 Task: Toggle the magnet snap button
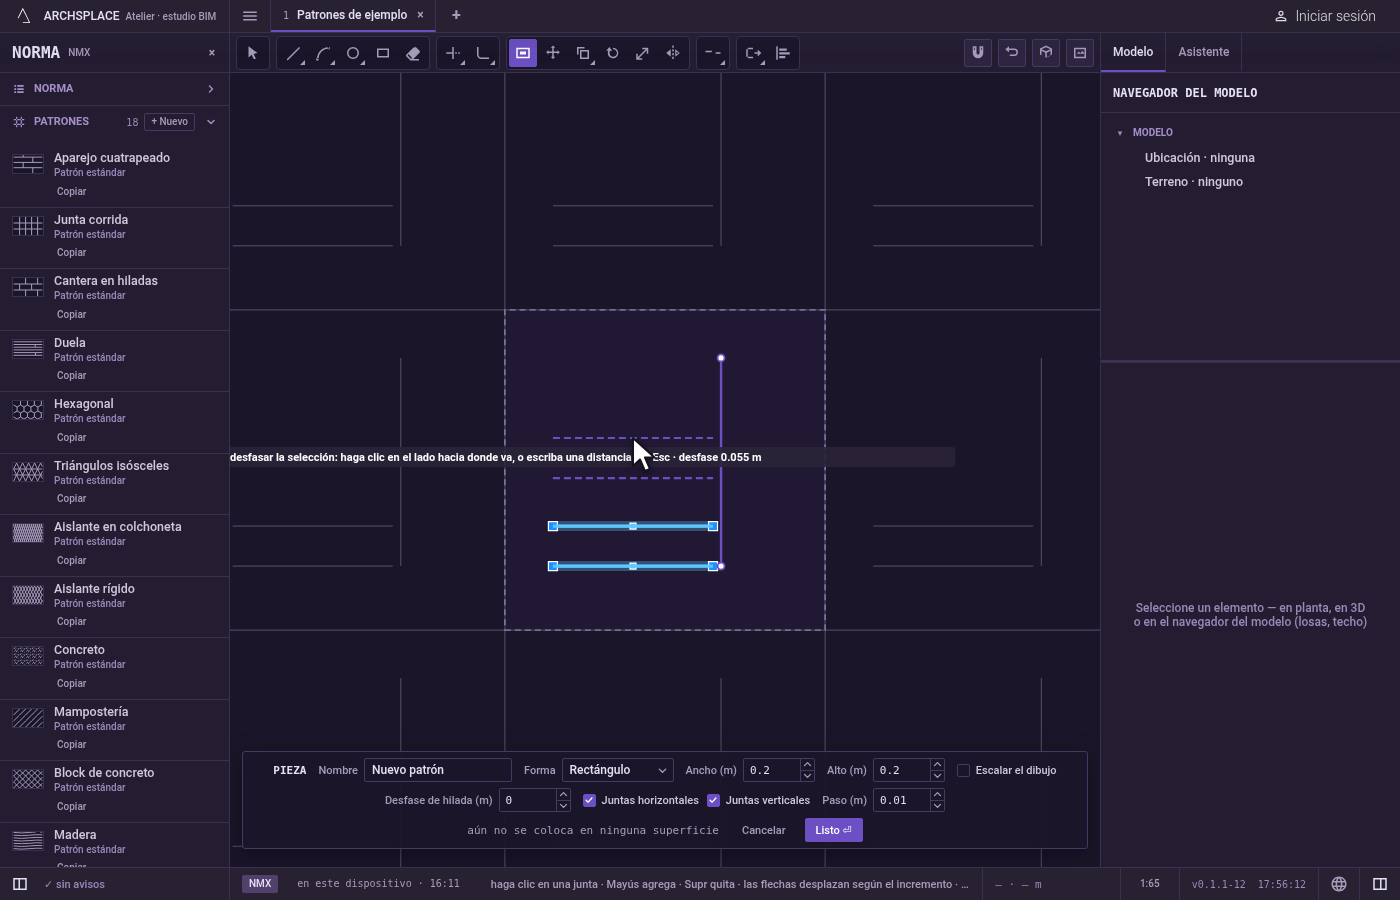pos(978,53)
